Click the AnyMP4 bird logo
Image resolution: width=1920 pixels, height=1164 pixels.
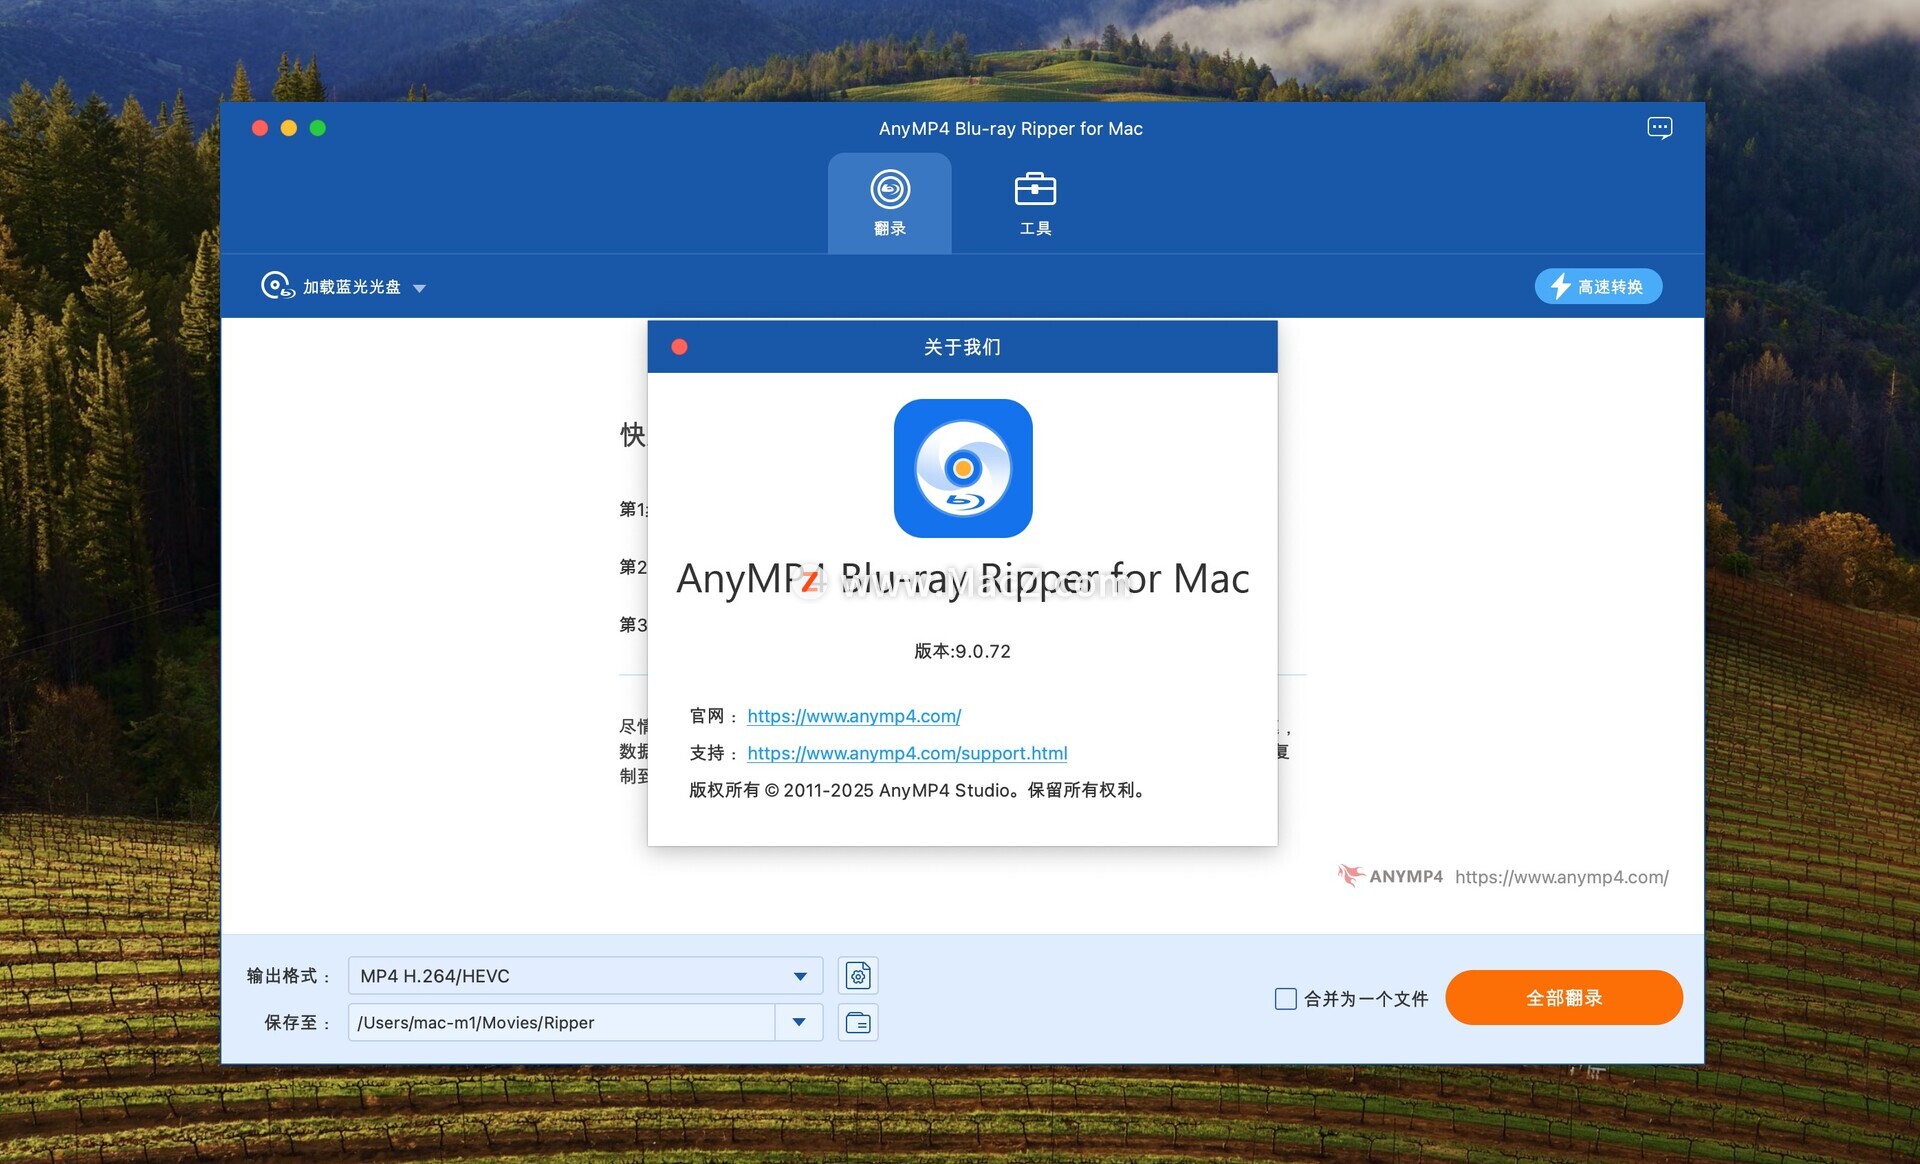[x=1351, y=875]
